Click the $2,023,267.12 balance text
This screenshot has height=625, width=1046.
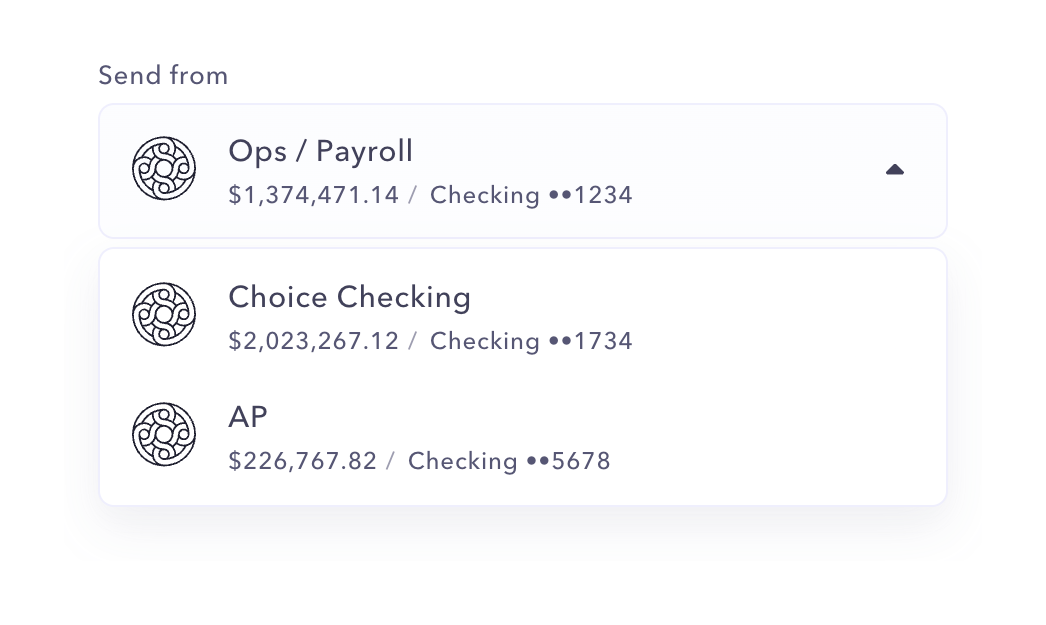(x=313, y=341)
